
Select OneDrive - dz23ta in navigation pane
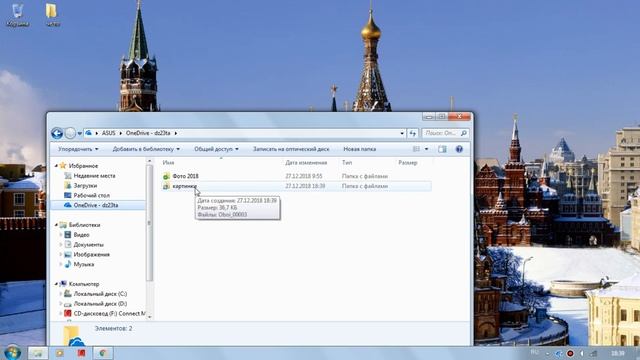pyautogui.click(x=96, y=205)
